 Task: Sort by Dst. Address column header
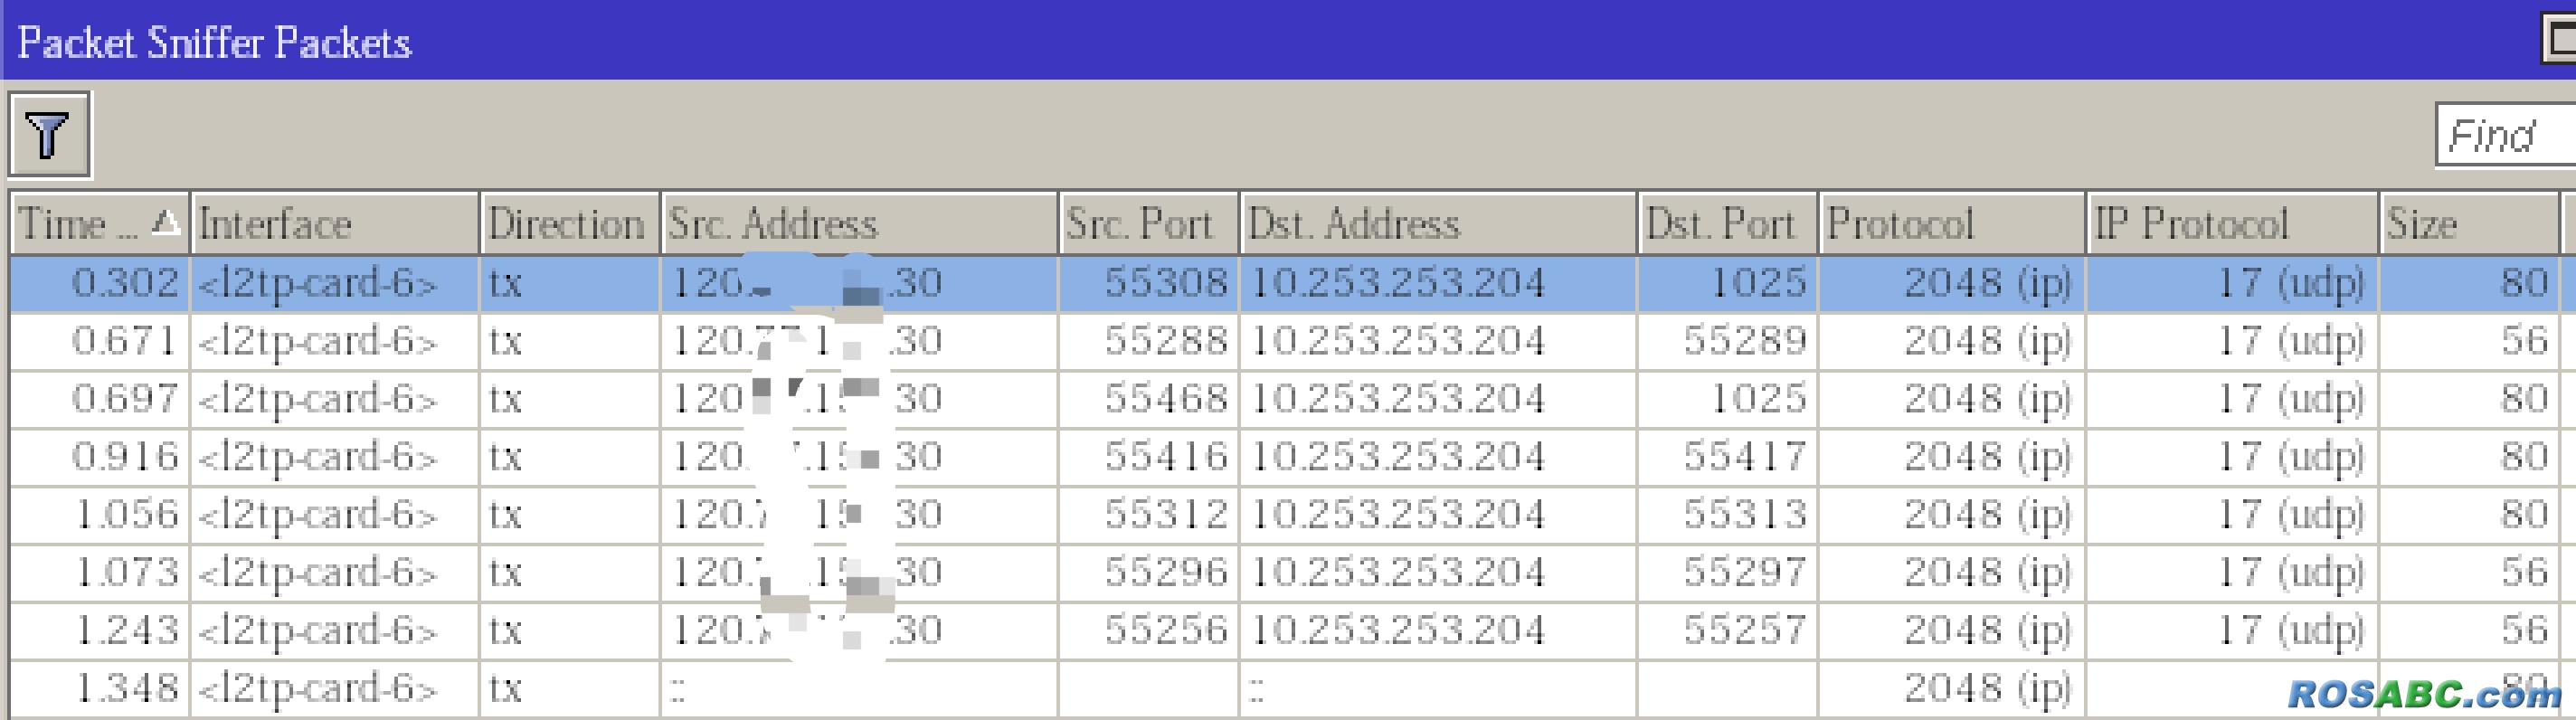click(1438, 223)
